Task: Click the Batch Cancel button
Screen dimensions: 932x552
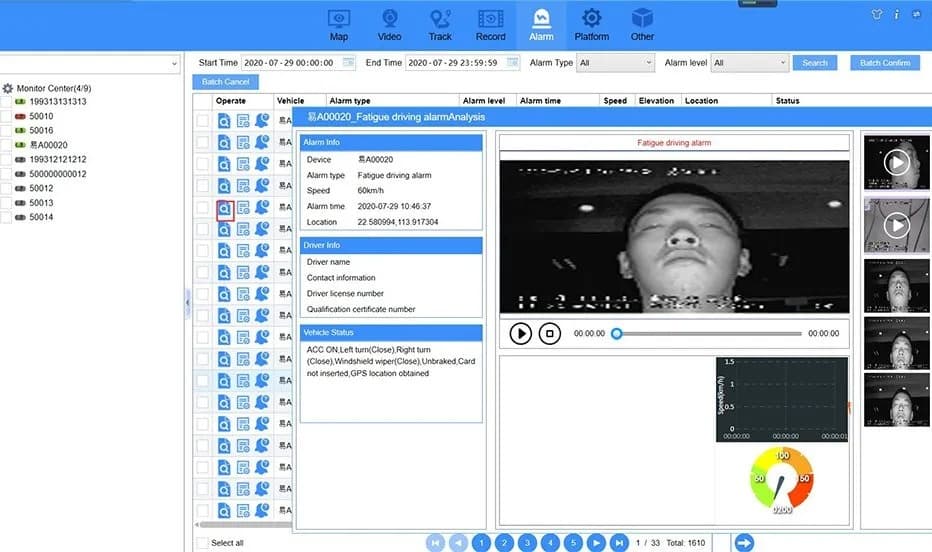Action: click(x=226, y=82)
